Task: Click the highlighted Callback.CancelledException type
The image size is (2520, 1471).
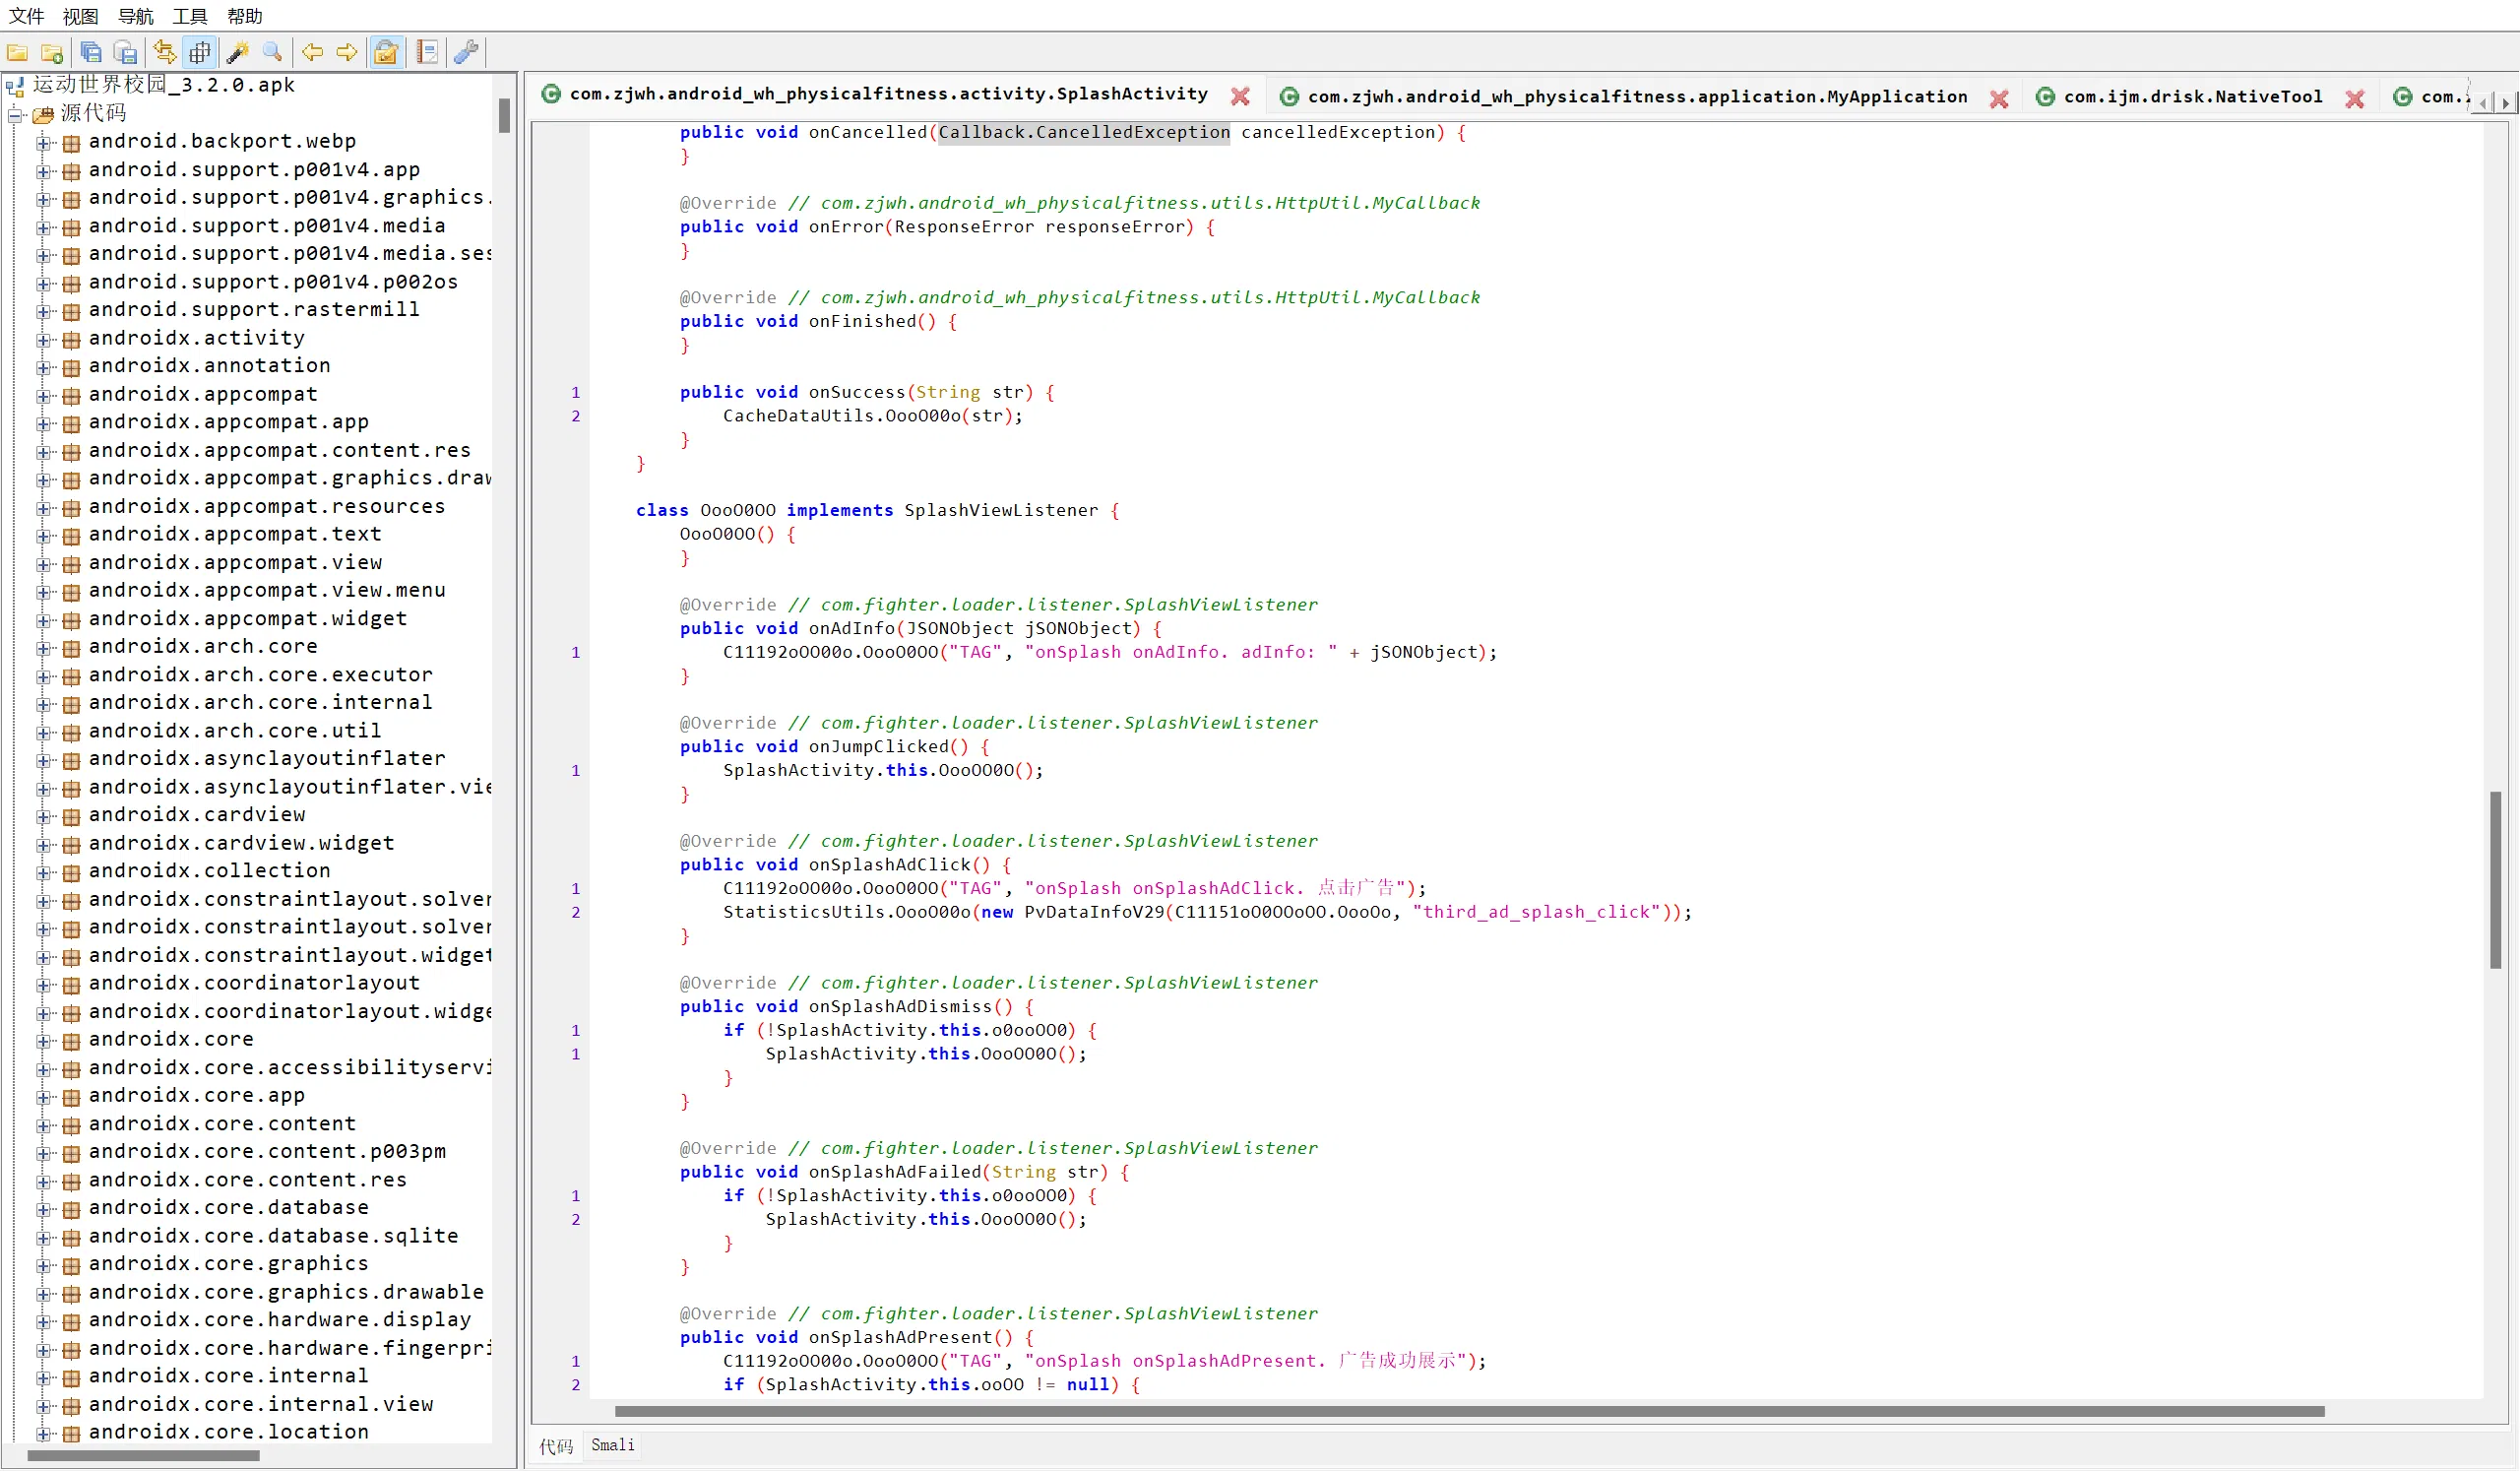Action: pyautogui.click(x=1083, y=132)
